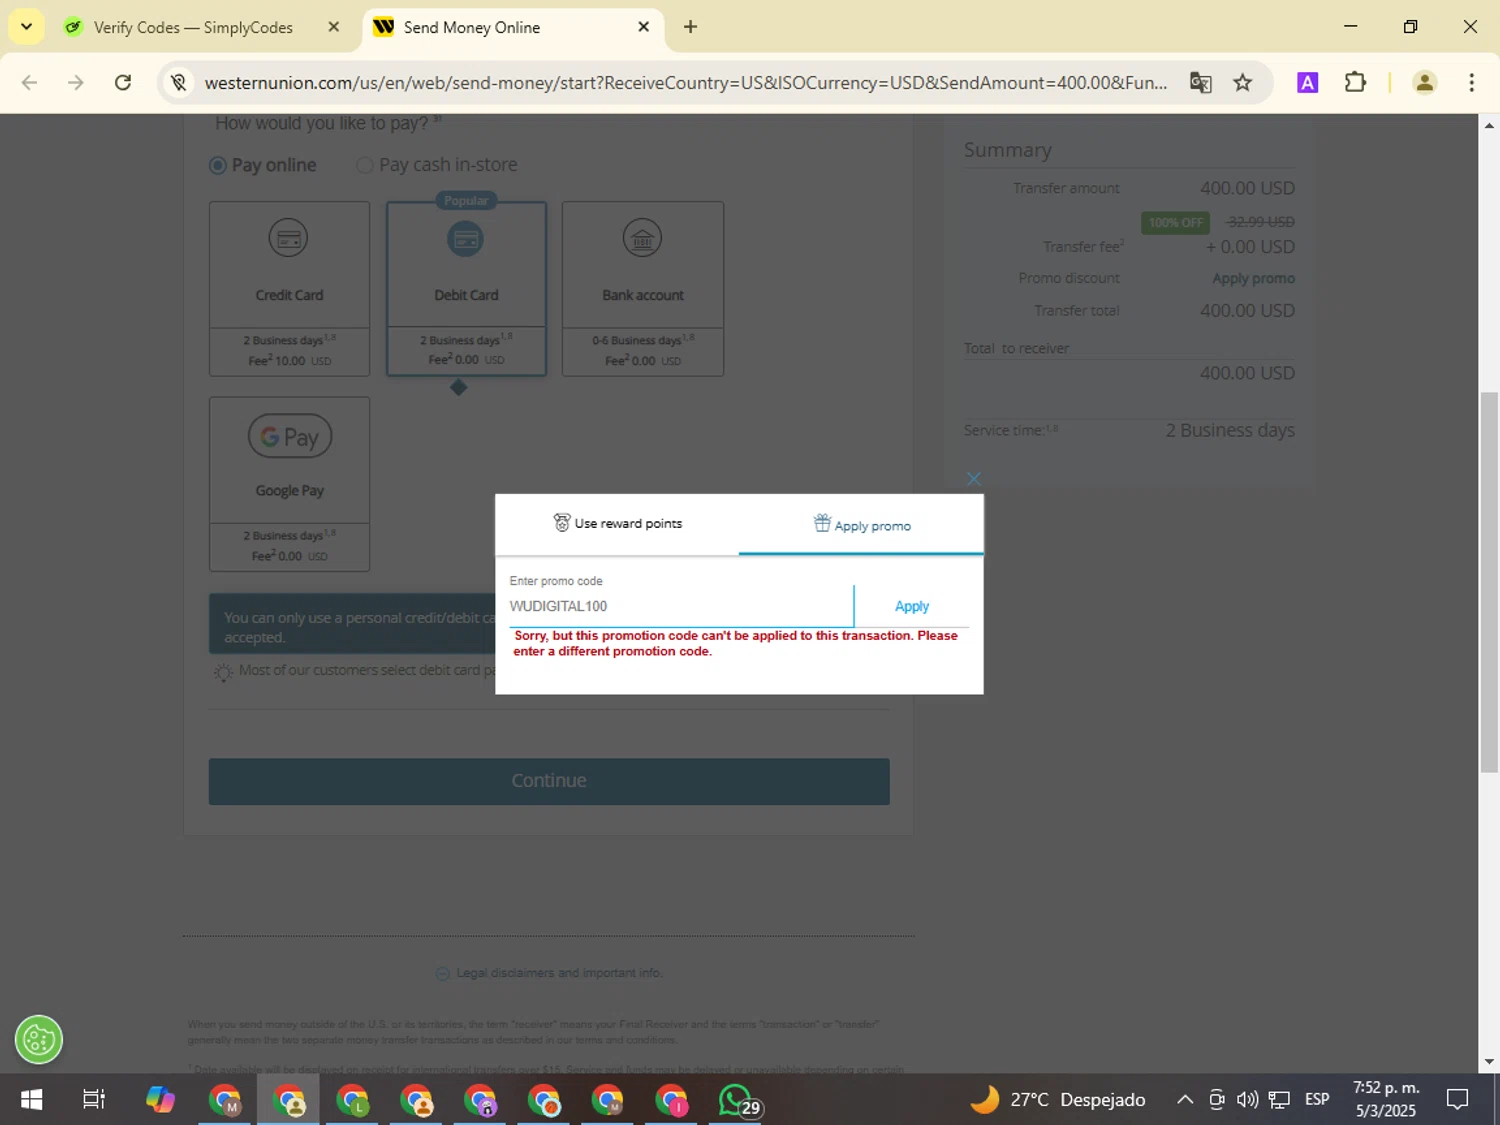The height and width of the screenshot is (1125, 1500).
Task: Choose the Debit Card payment icon
Action: 465,238
